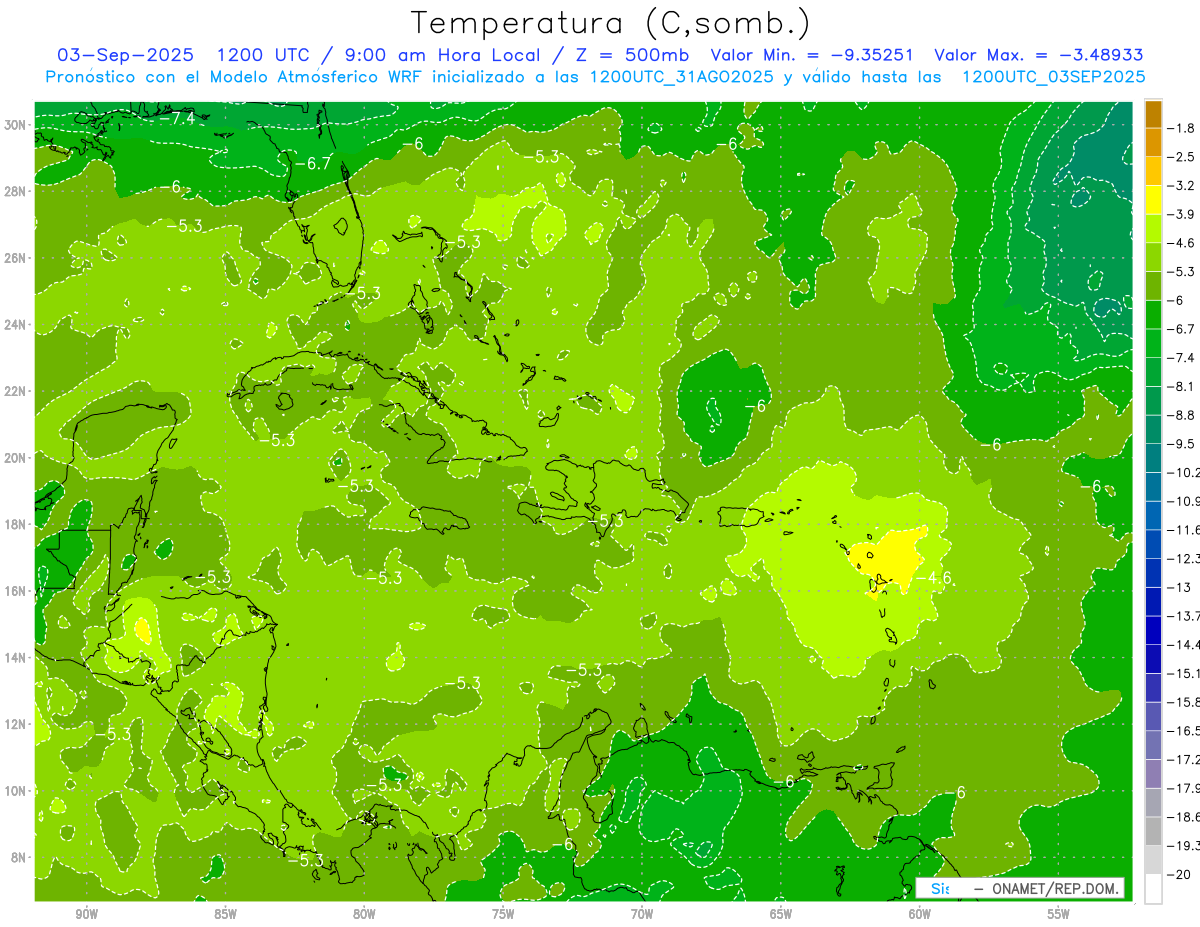Click the '90W' longitude axis label
Viewport: 1200px width, 927px height.
click(87, 914)
